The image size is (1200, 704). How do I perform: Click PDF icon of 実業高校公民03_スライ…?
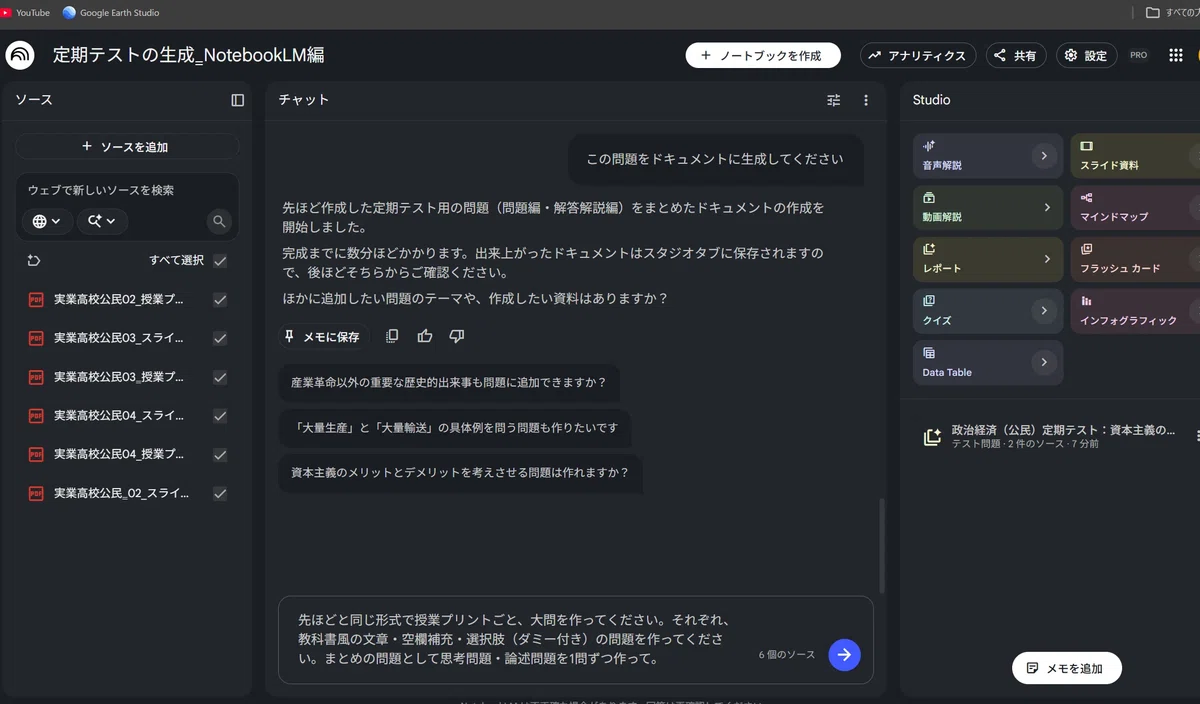pos(36,338)
